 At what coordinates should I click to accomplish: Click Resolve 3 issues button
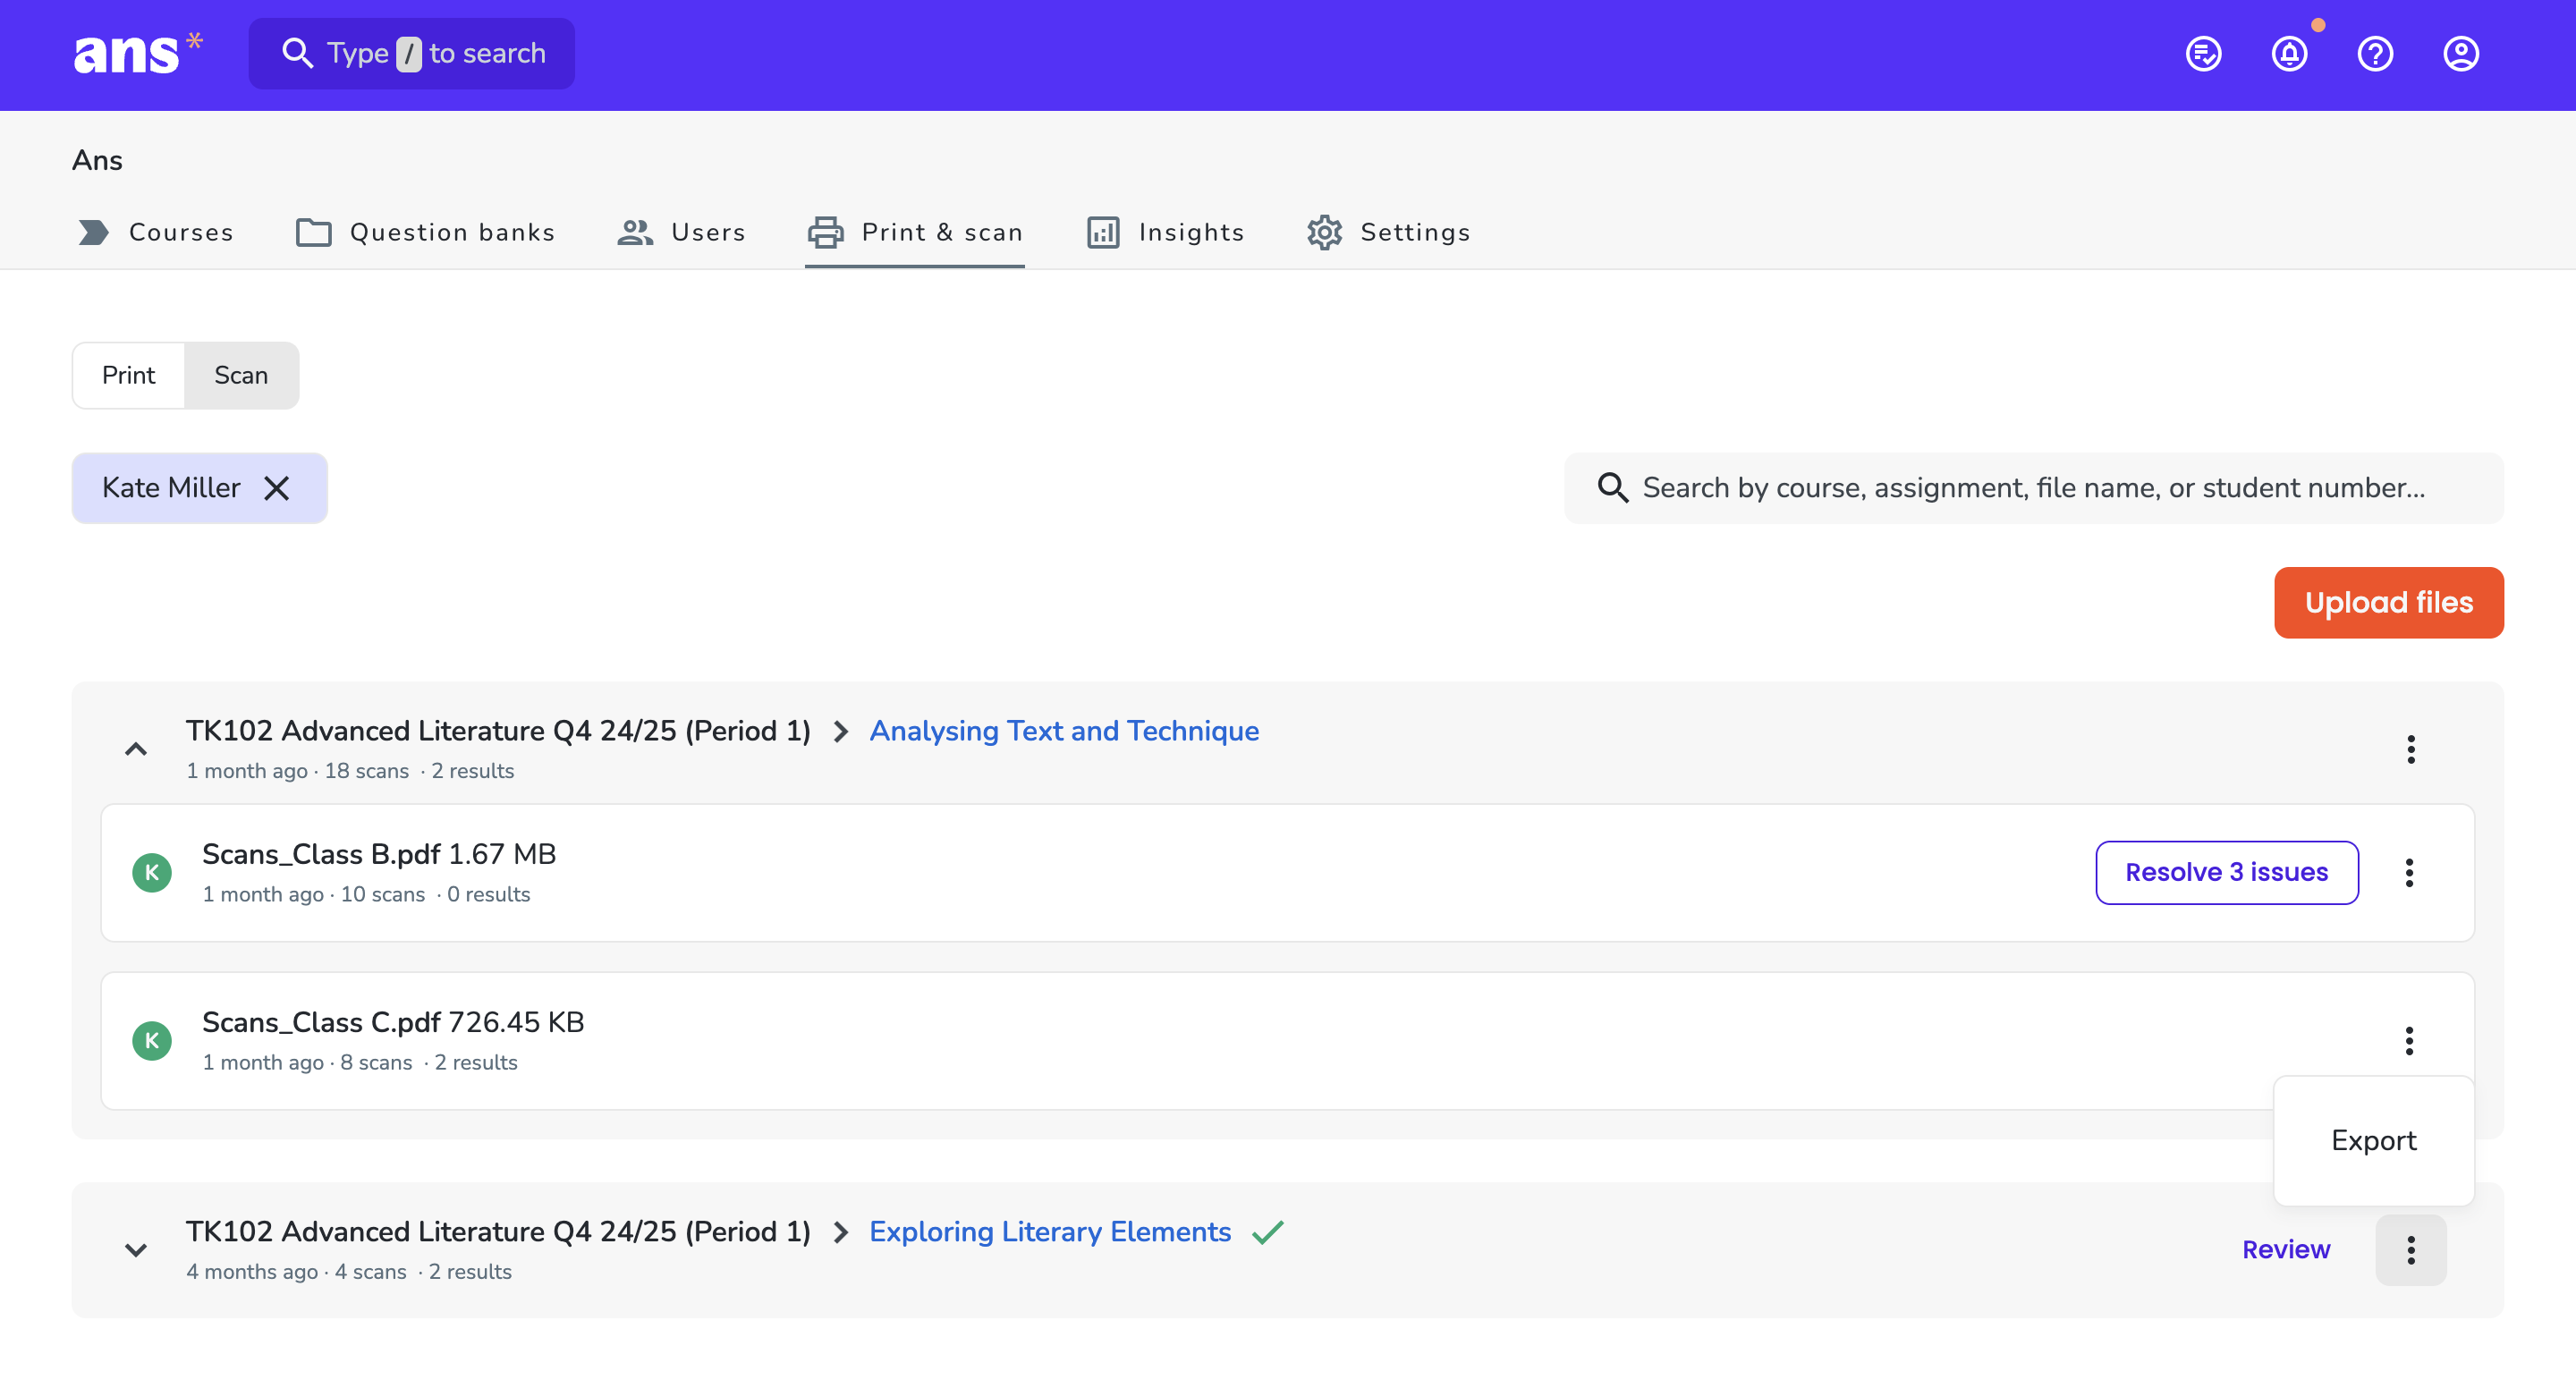(x=2226, y=873)
